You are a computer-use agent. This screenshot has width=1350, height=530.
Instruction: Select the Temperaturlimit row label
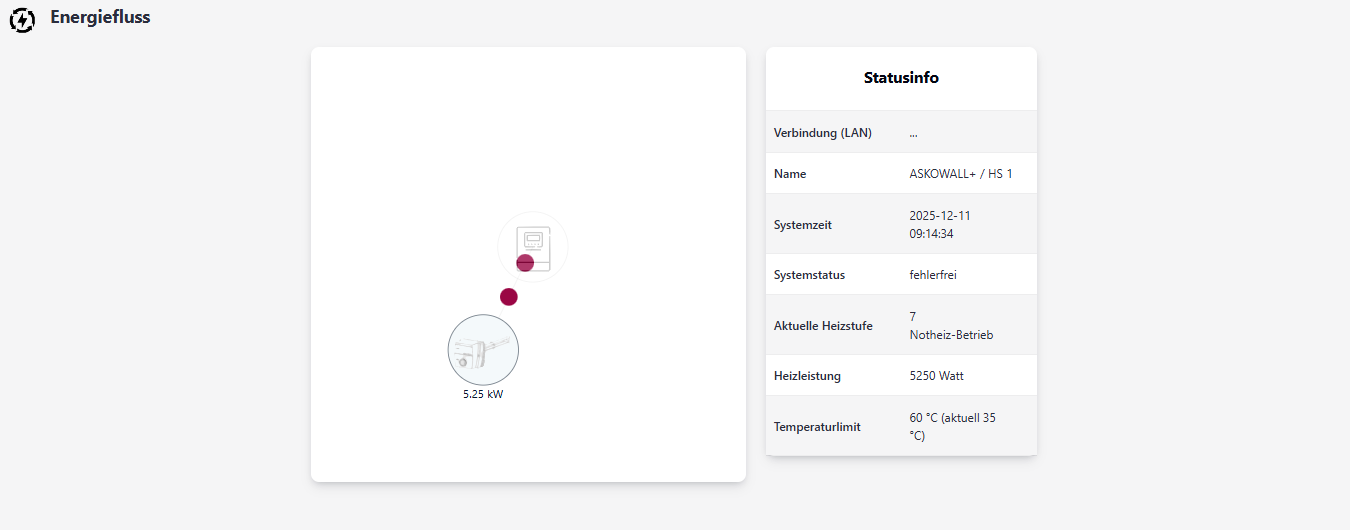(816, 427)
